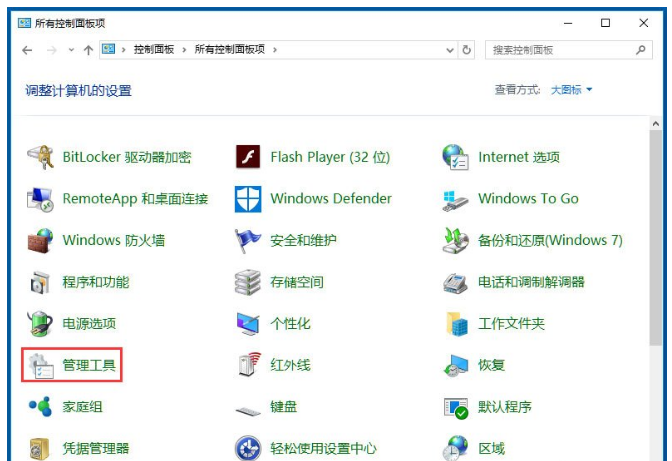The height and width of the screenshot is (461, 672).
Task: Open the BitLocker 驱动器加密 icon
Action: pyautogui.click(x=40, y=157)
